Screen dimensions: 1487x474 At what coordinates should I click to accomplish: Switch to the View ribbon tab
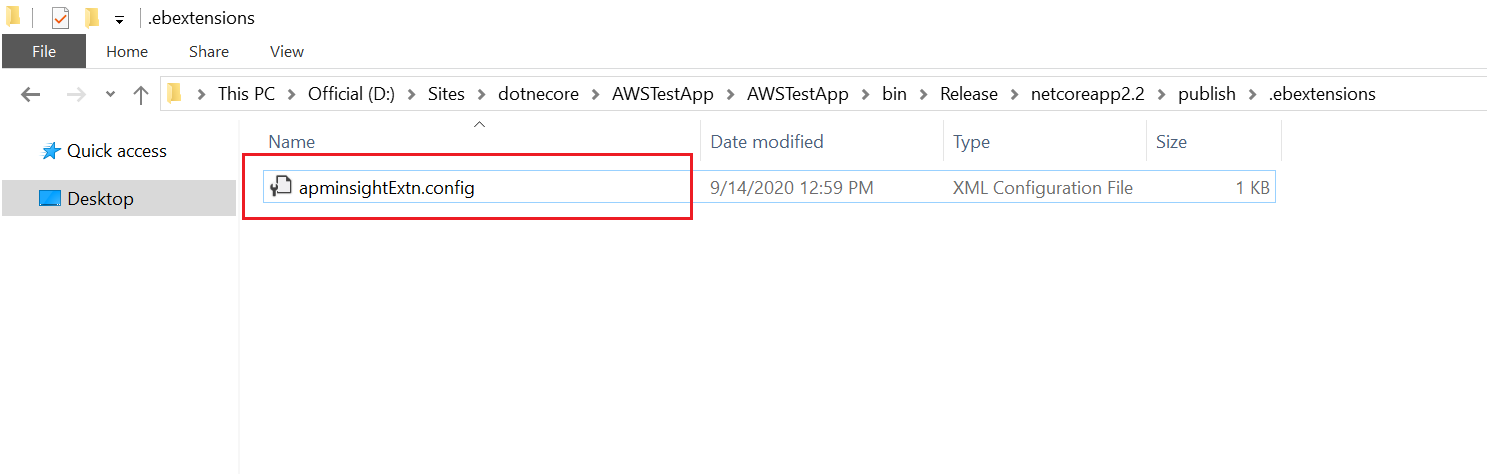287,52
